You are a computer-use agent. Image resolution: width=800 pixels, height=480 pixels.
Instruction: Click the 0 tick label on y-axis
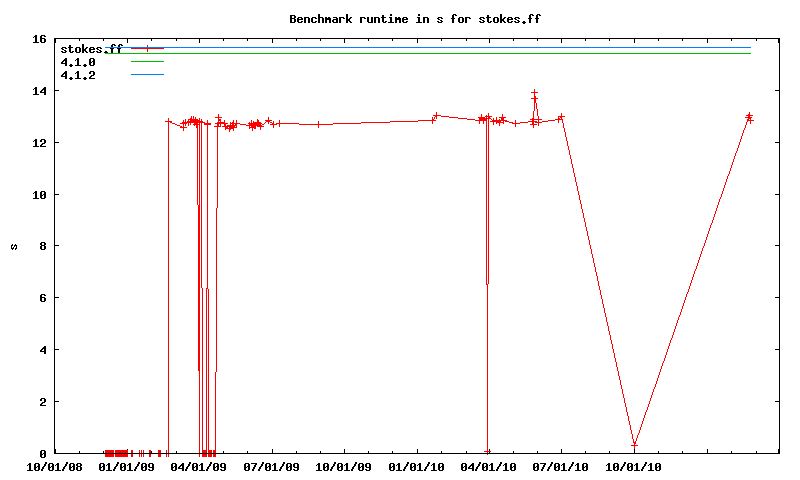pyautogui.click(x=43, y=453)
